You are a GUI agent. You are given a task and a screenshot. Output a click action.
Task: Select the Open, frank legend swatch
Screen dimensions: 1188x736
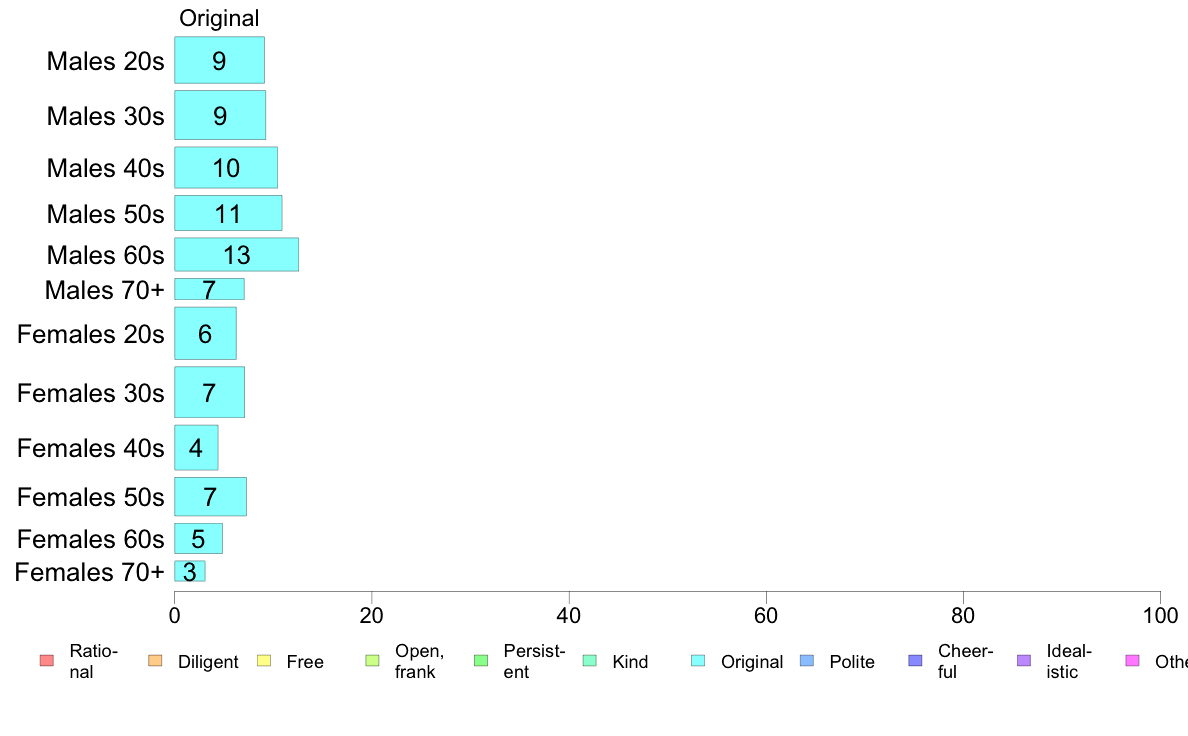(372, 661)
